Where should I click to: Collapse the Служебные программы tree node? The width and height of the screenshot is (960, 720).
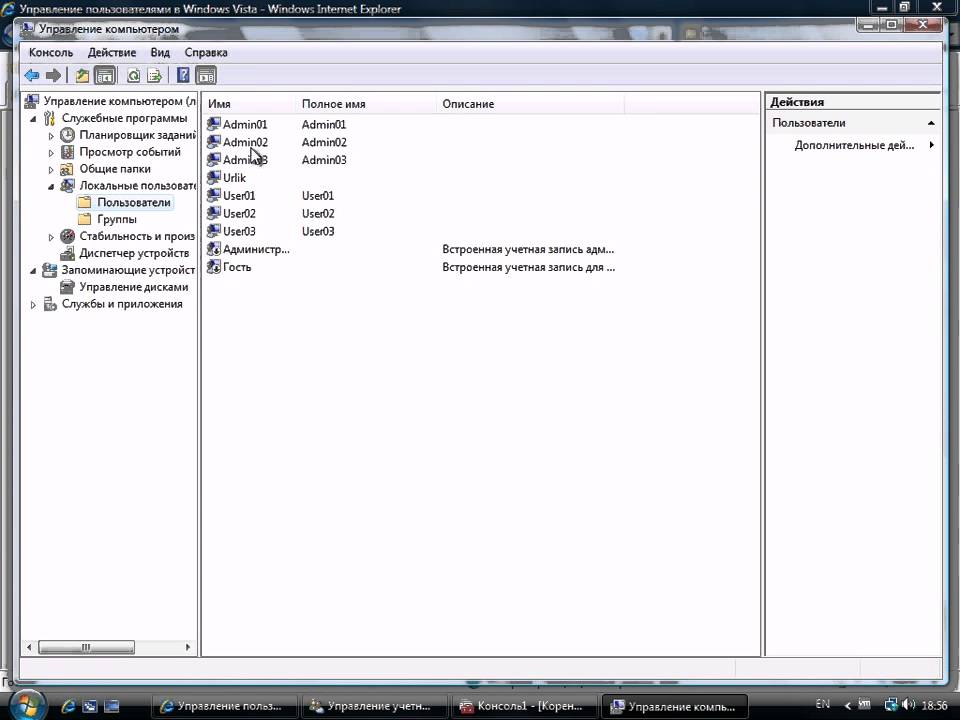(x=34, y=119)
